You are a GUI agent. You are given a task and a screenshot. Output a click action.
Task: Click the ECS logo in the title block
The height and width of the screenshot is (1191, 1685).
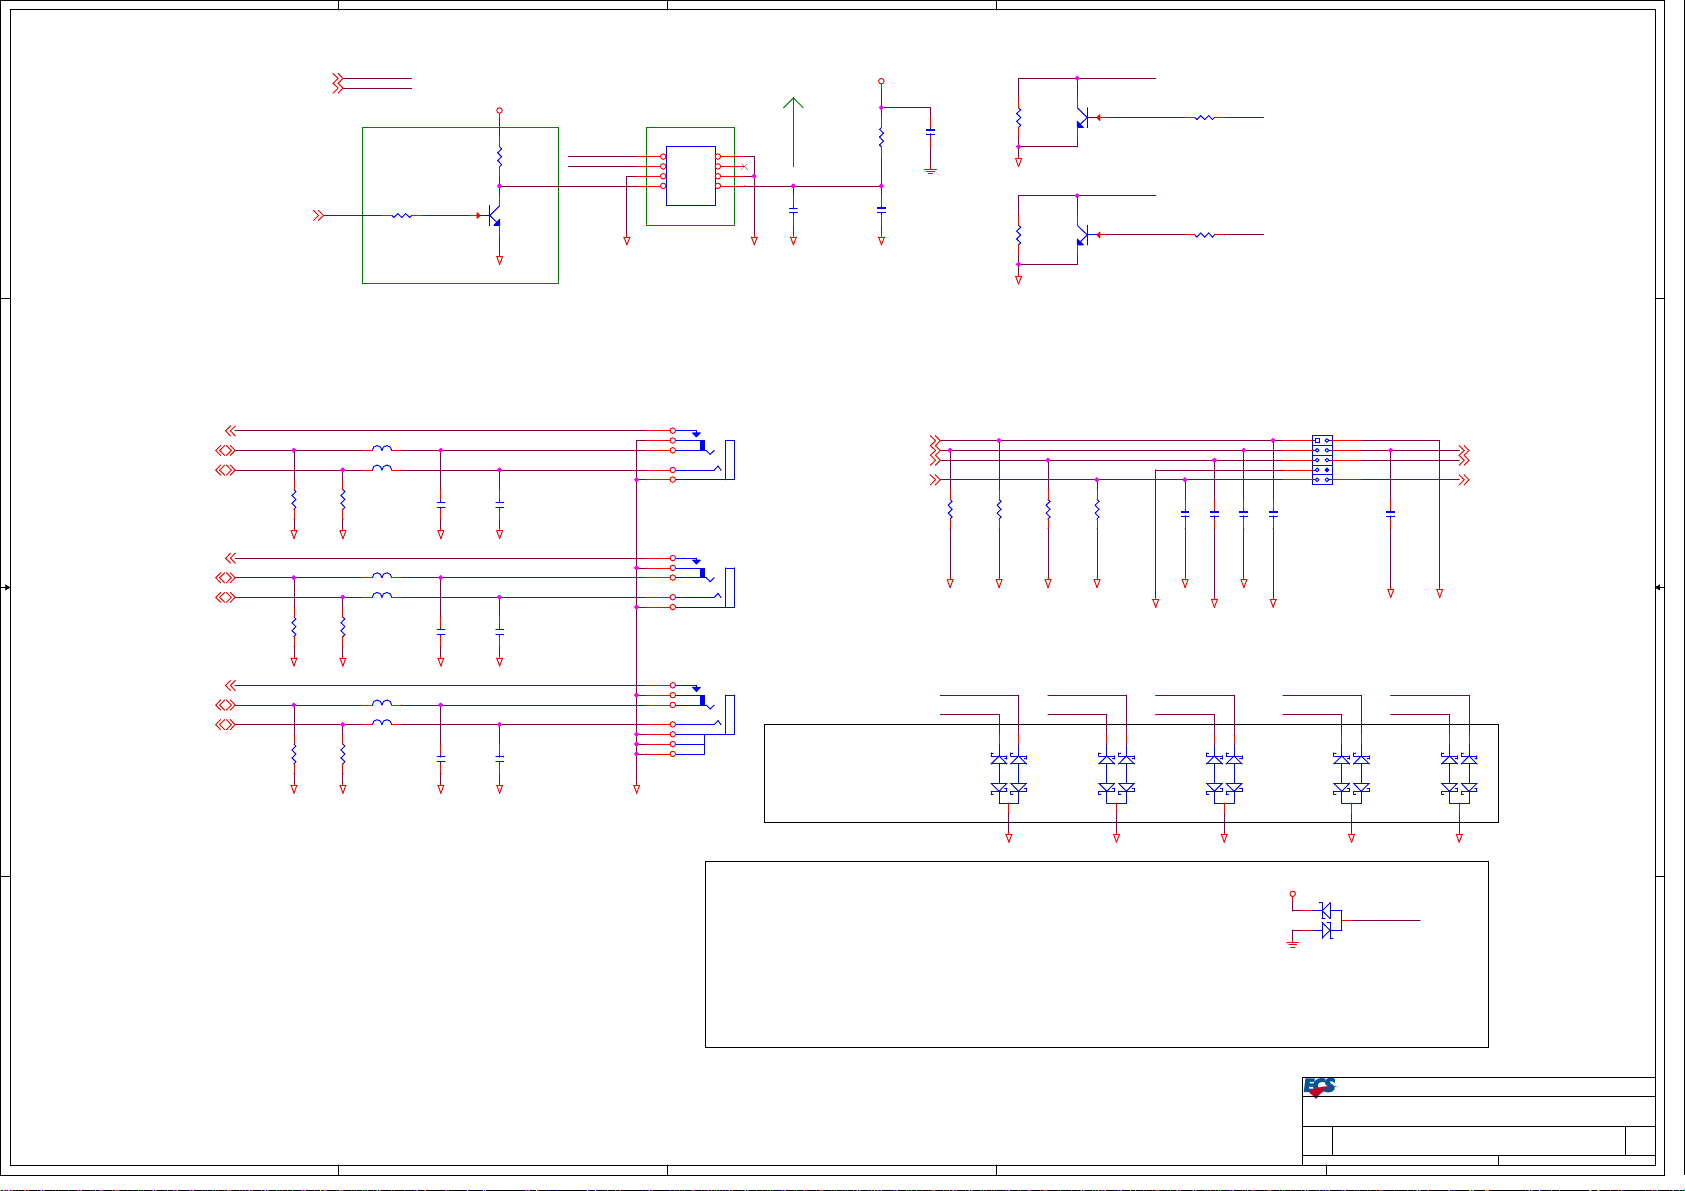(1320, 1087)
